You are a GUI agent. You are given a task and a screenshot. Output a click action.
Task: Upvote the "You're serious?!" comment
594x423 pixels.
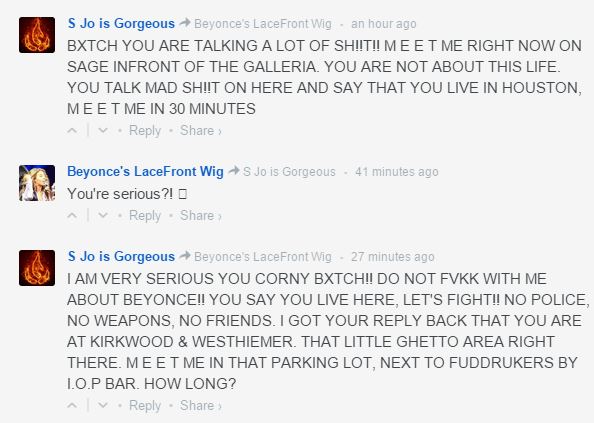(x=72, y=215)
